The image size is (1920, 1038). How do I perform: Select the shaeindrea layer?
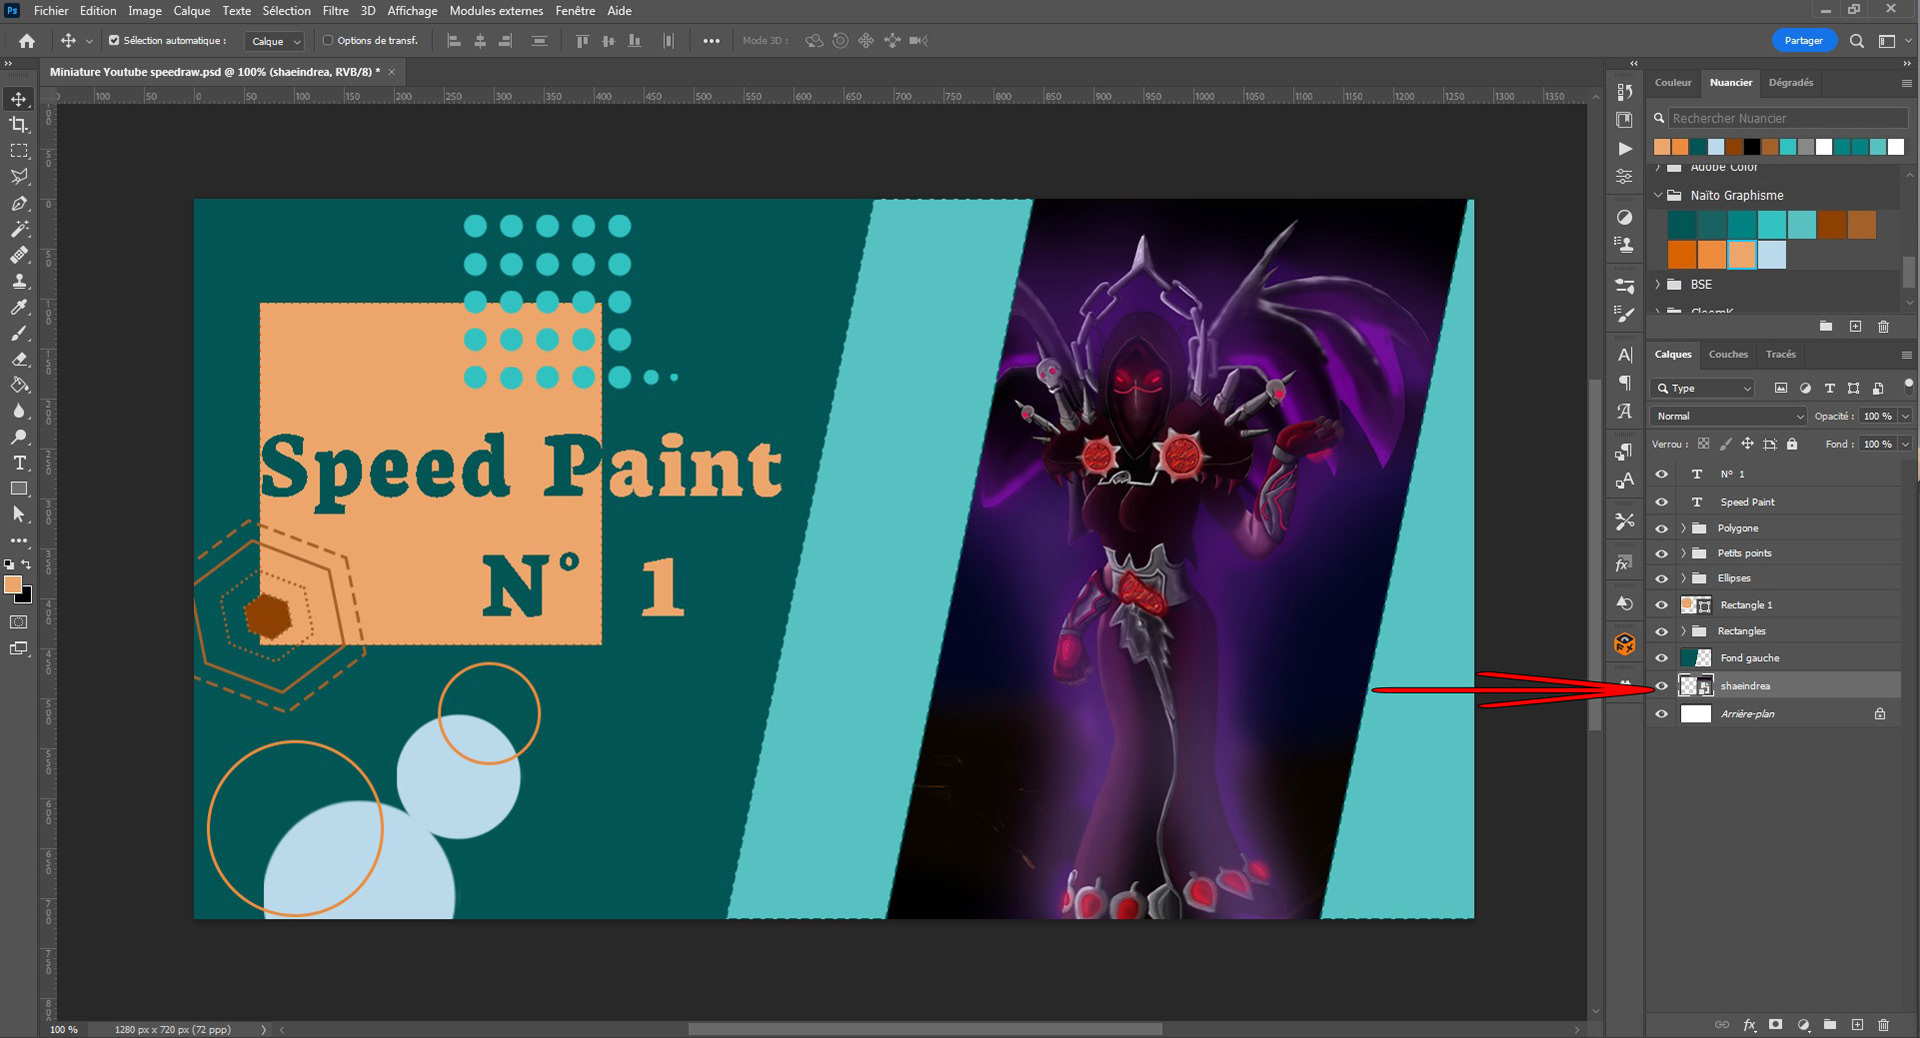coord(1775,686)
